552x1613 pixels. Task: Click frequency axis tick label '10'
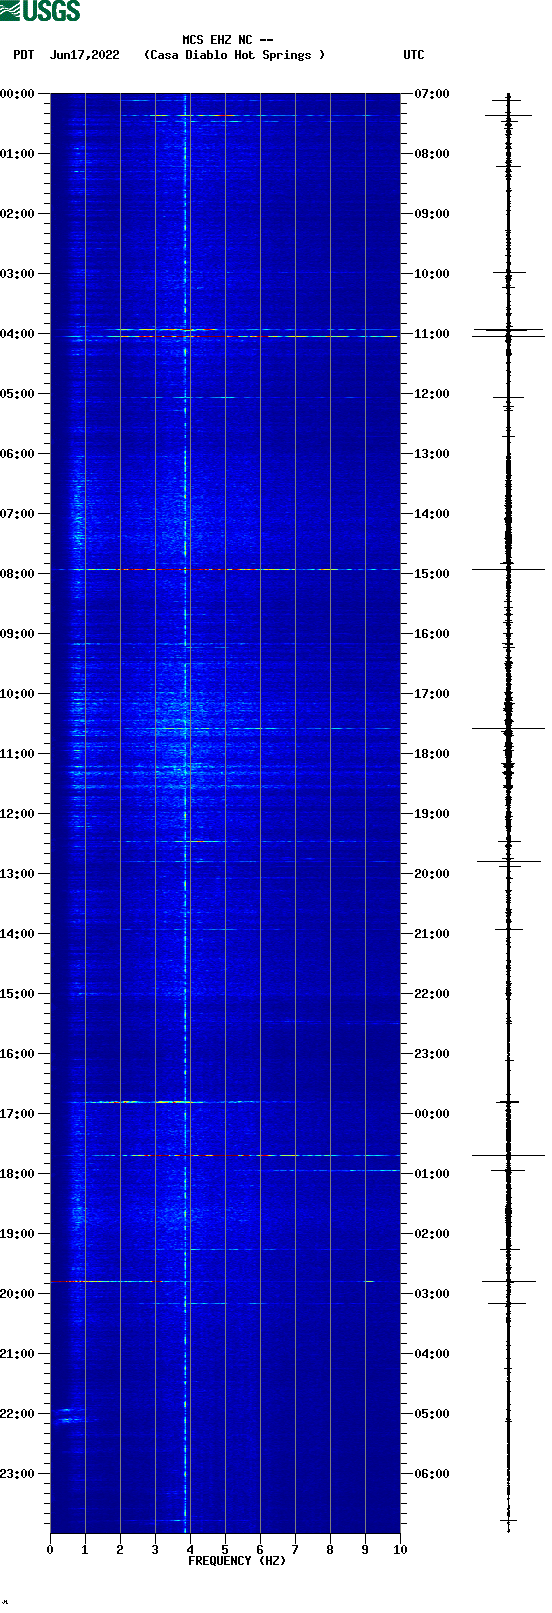[x=400, y=1550]
